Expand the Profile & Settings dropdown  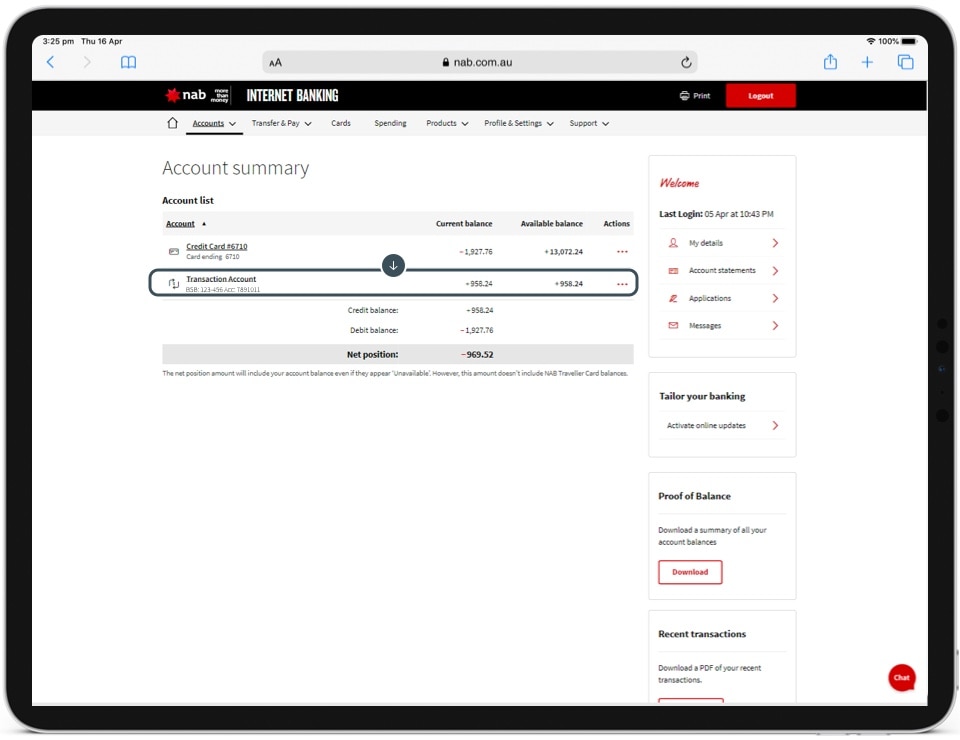(x=518, y=123)
